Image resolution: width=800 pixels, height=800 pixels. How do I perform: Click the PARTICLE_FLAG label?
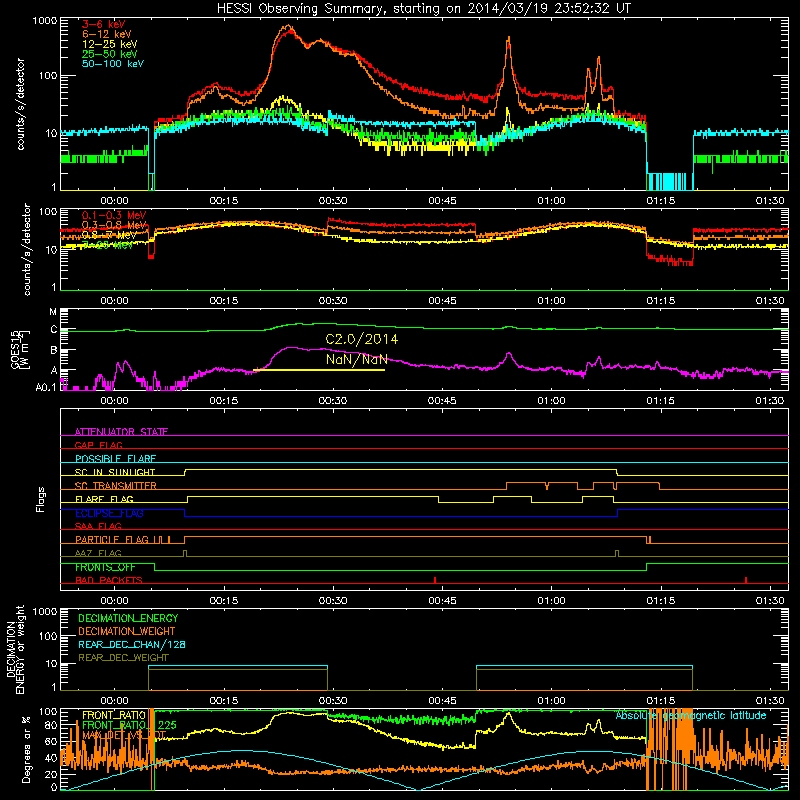[x=112, y=539]
